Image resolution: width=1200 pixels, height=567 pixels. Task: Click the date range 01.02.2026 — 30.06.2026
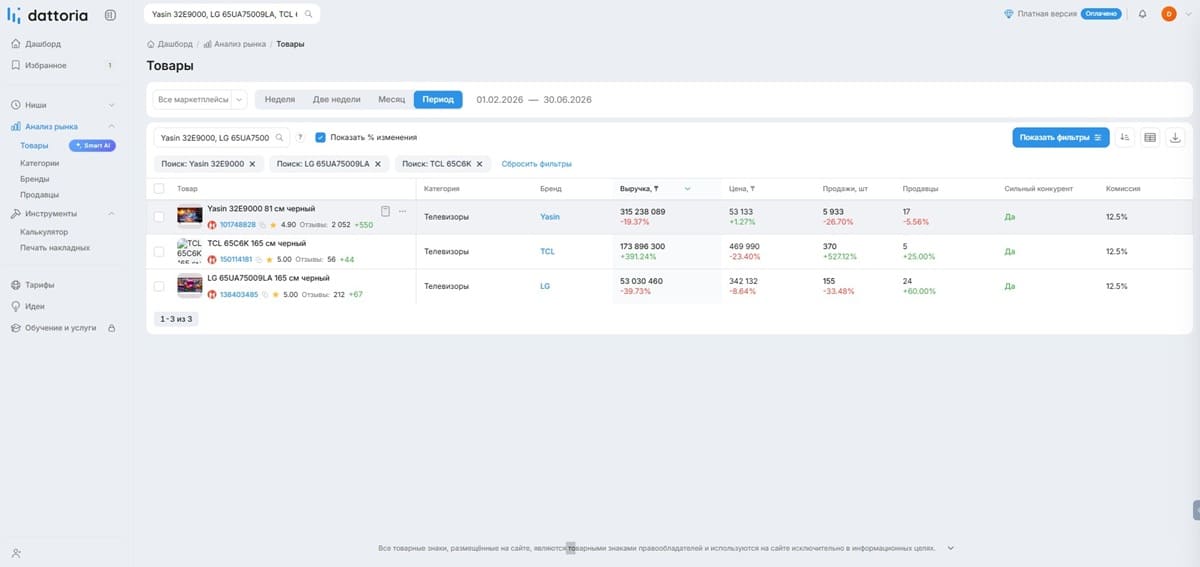pos(534,99)
